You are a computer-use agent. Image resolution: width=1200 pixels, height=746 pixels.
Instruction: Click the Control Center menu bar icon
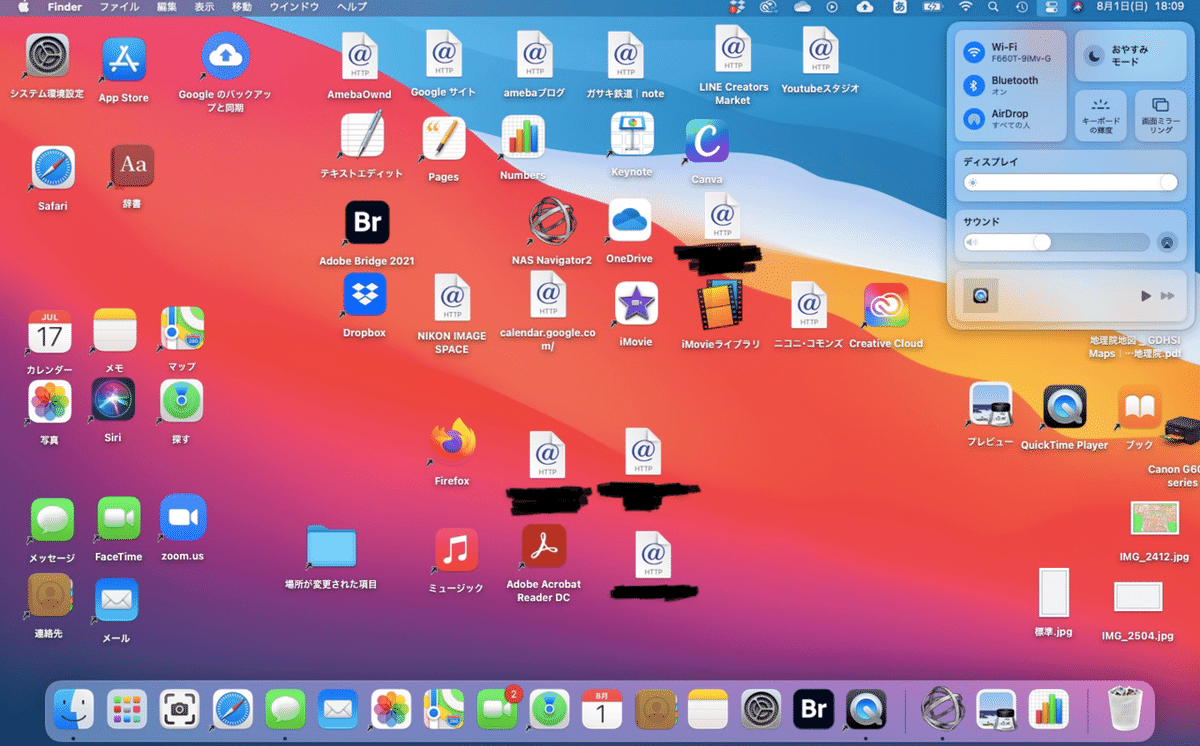pyautogui.click(x=1050, y=7)
